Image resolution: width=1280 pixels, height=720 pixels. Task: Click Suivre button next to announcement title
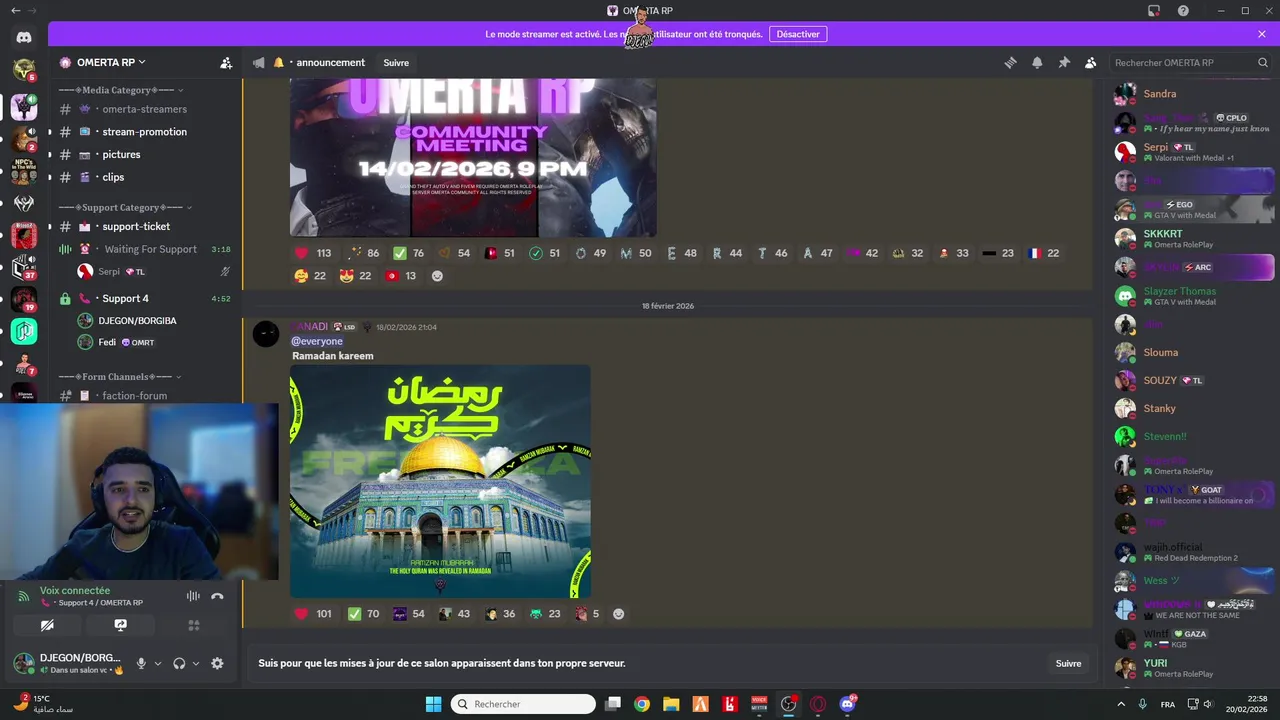pos(396,63)
